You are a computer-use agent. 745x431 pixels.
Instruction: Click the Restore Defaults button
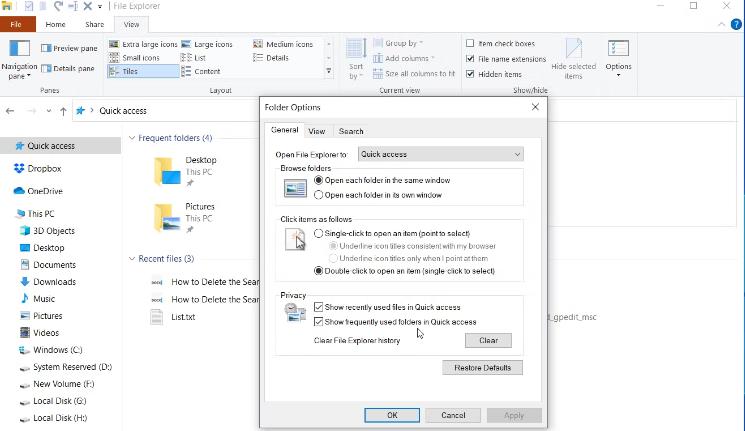point(482,368)
